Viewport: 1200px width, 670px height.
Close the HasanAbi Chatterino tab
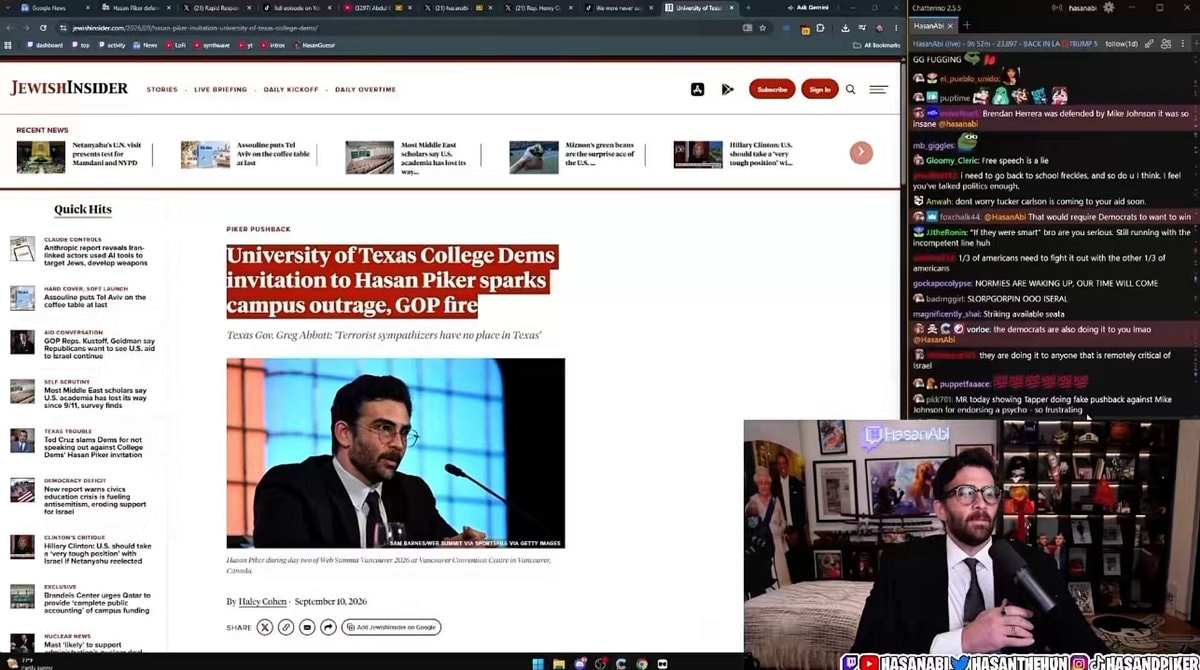click(951, 25)
